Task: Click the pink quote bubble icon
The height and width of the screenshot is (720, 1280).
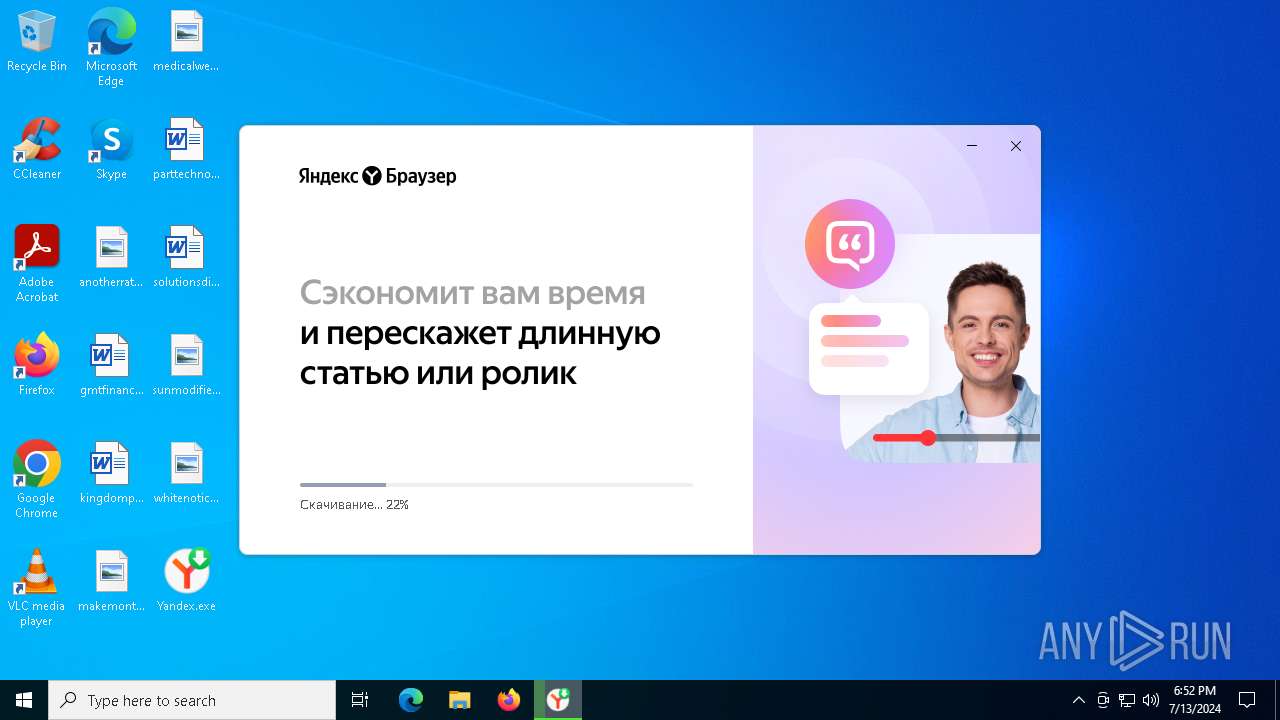Action: point(850,244)
